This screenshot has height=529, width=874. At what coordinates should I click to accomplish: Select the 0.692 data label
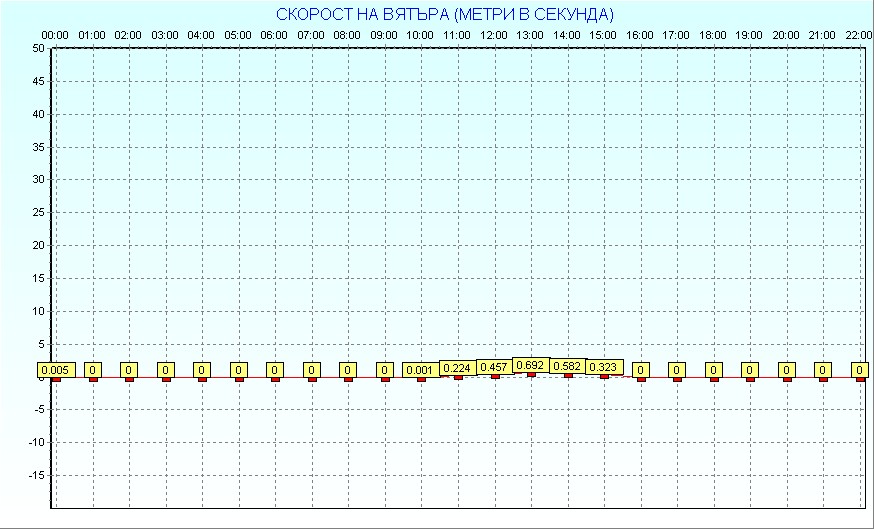[530, 365]
